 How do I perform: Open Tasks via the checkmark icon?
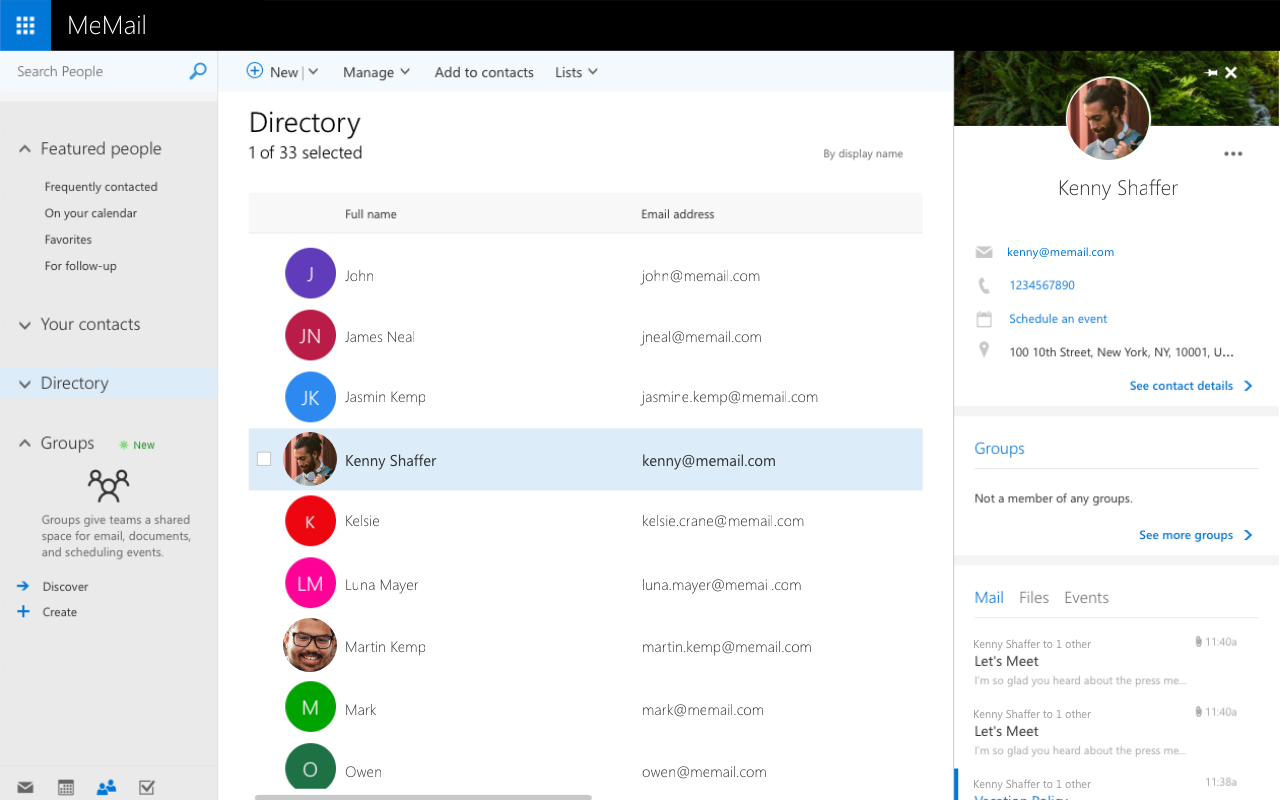146,787
